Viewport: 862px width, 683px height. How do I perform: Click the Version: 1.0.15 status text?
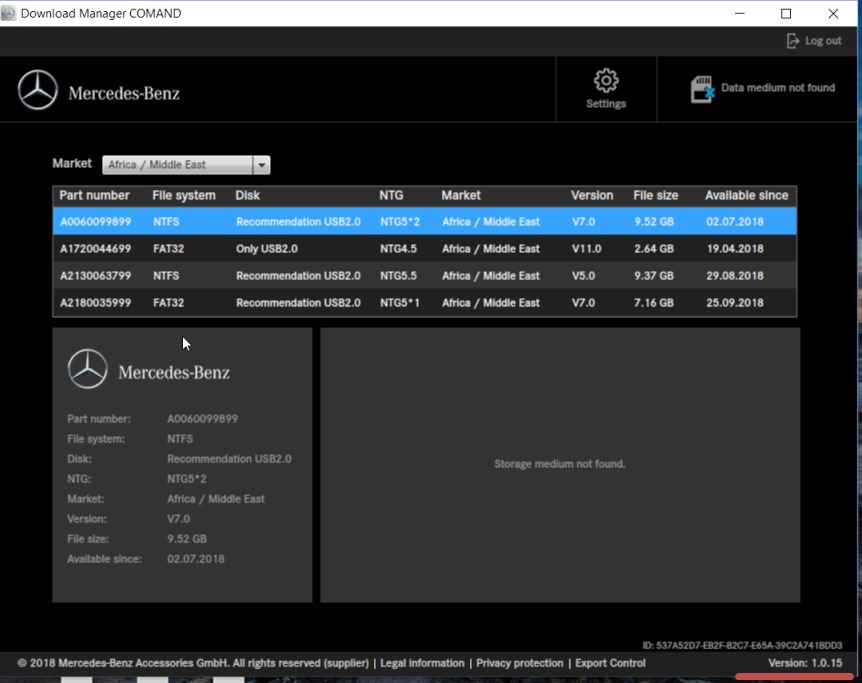805,663
